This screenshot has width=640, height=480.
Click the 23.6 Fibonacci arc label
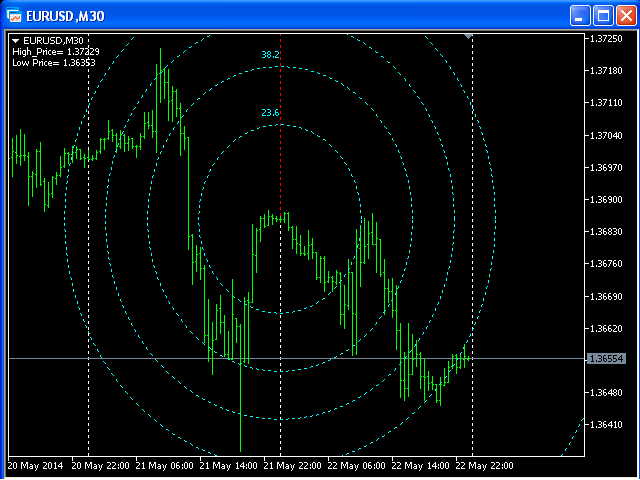pyautogui.click(x=270, y=113)
